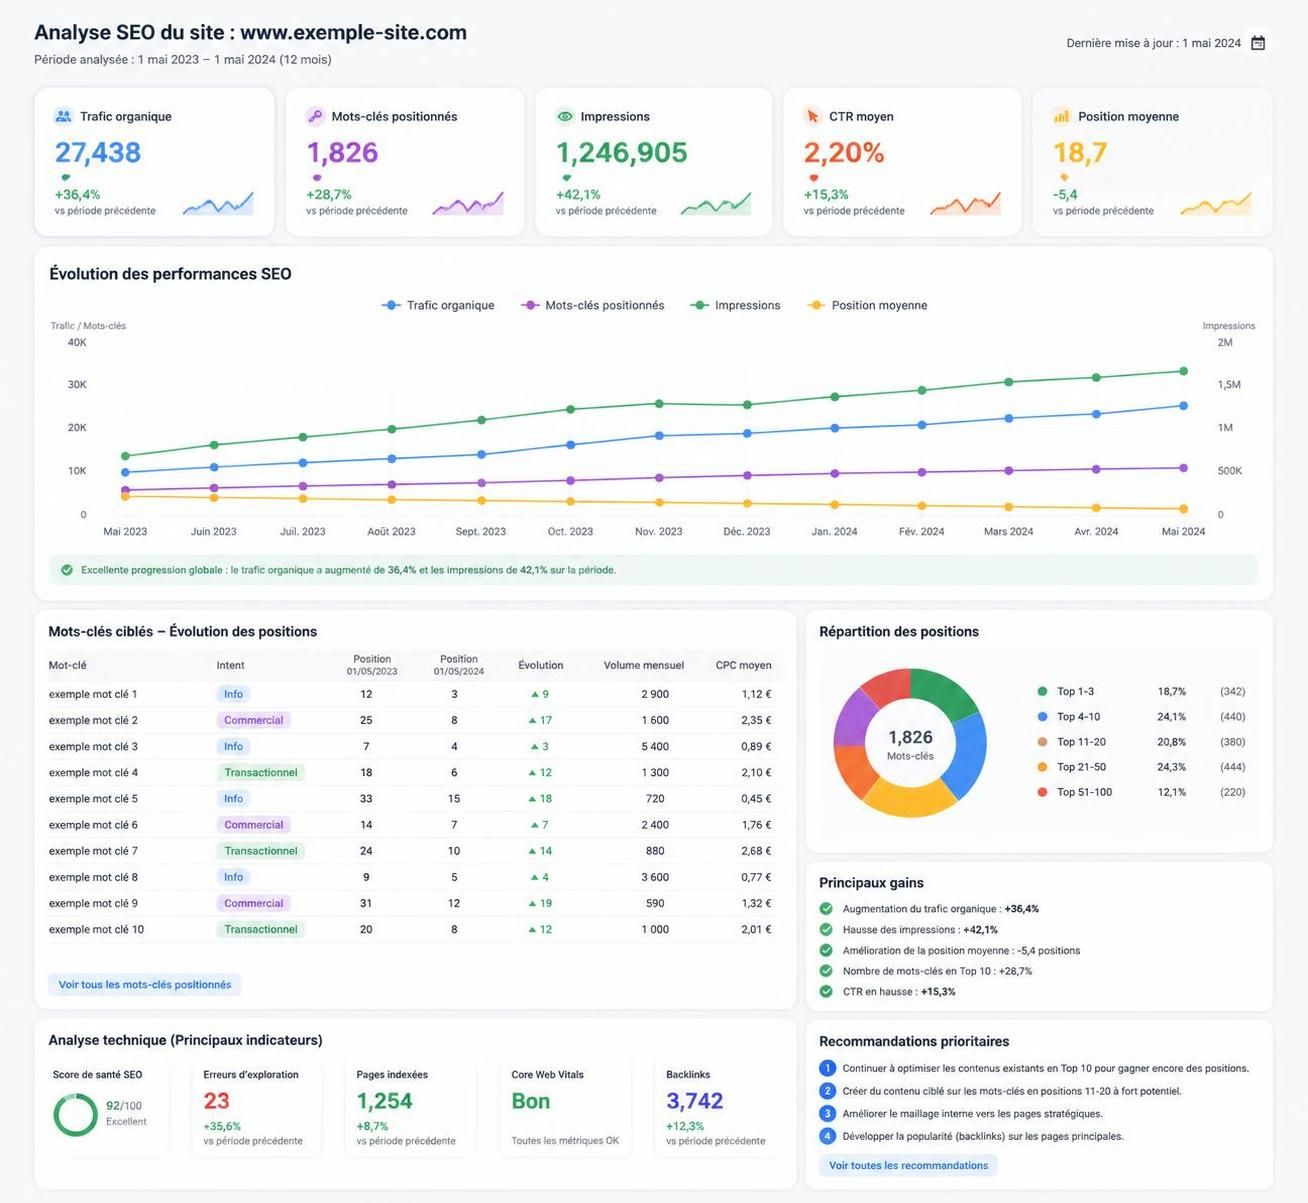The height and width of the screenshot is (1203, 1308).
Task: Click recommendation number 2 badge
Action: [827, 1091]
